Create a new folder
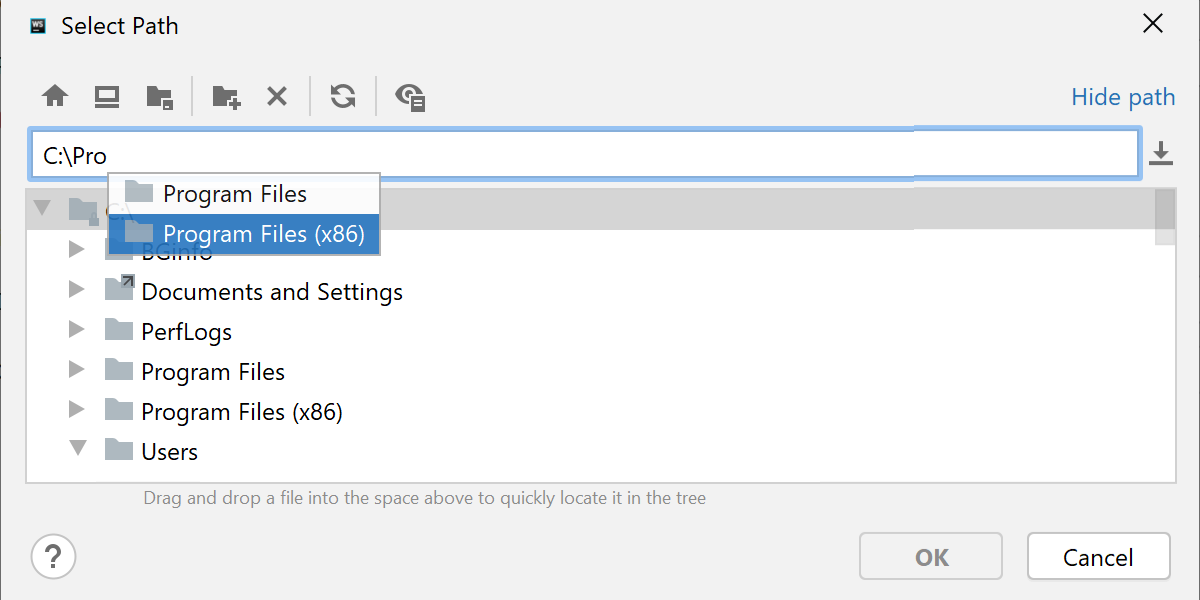 pyautogui.click(x=226, y=96)
